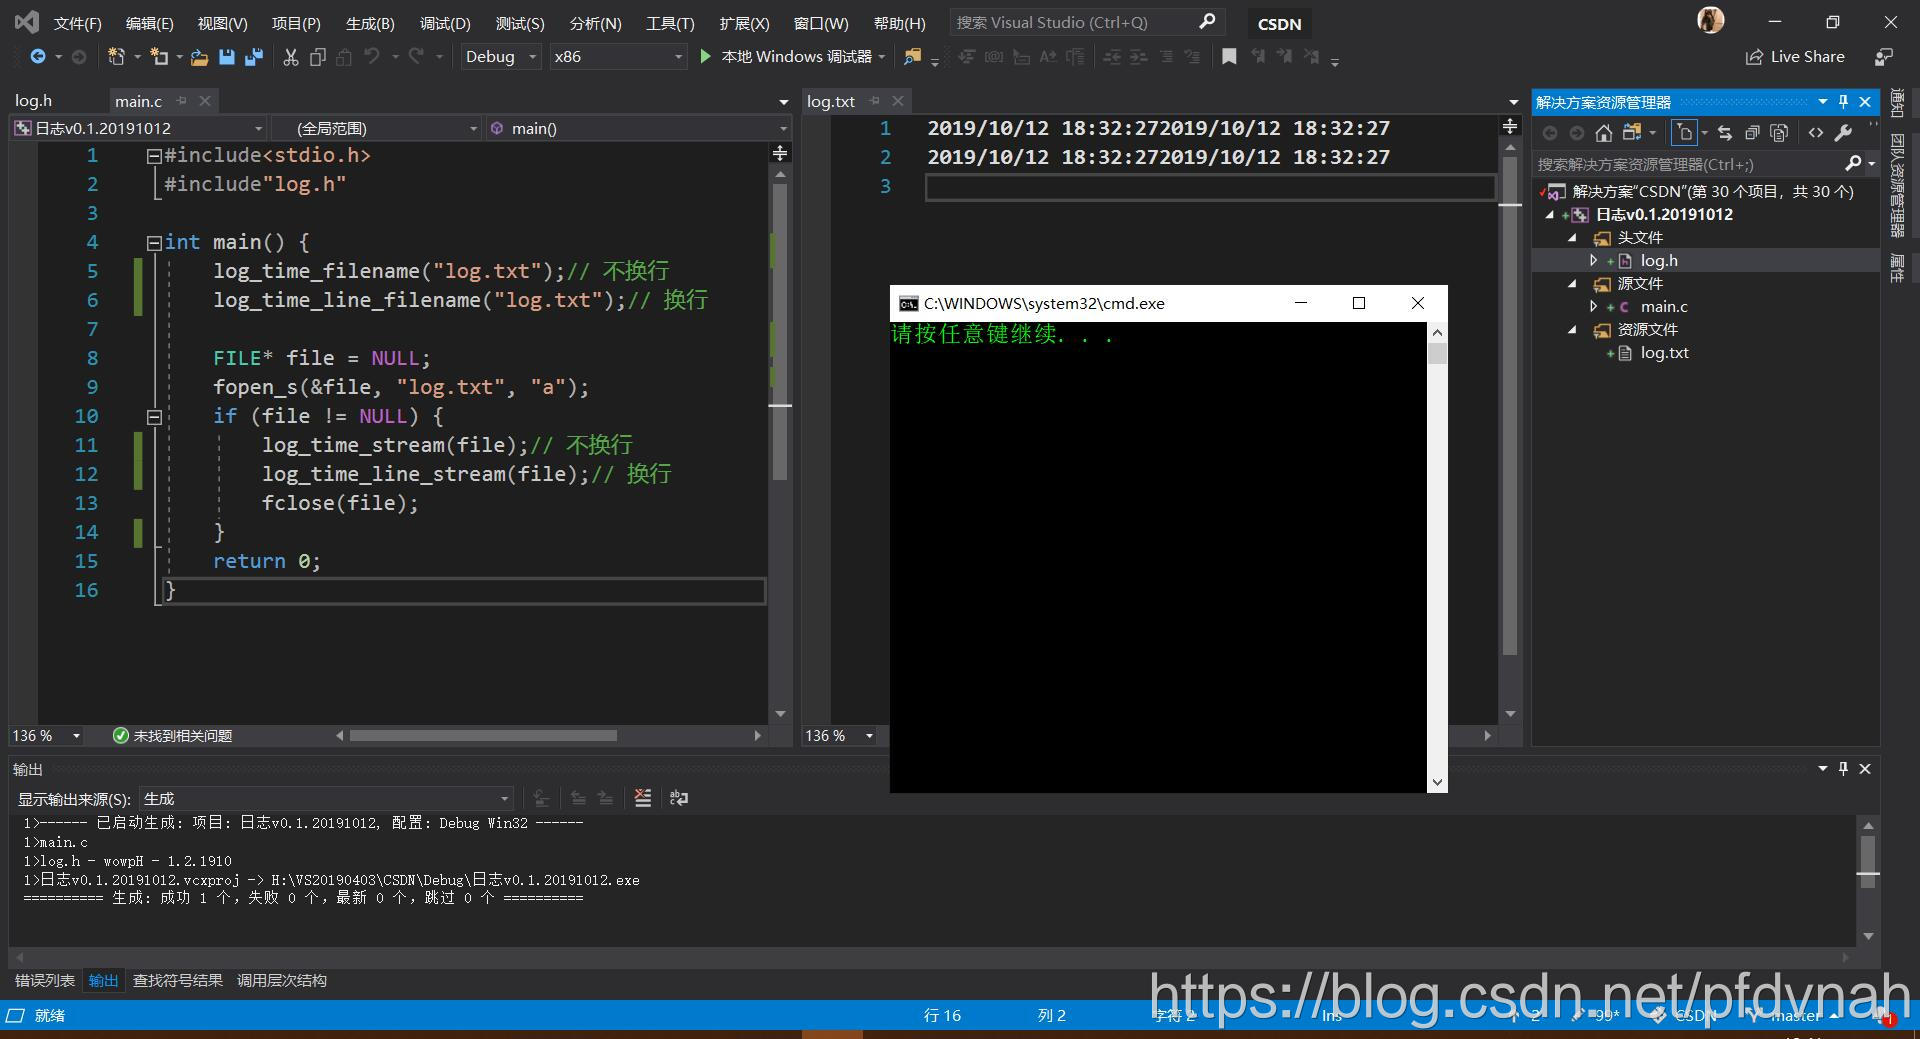Switch to the 错误列表 tab
Image resolution: width=1920 pixels, height=1039 pixels.
pos(44,981)
